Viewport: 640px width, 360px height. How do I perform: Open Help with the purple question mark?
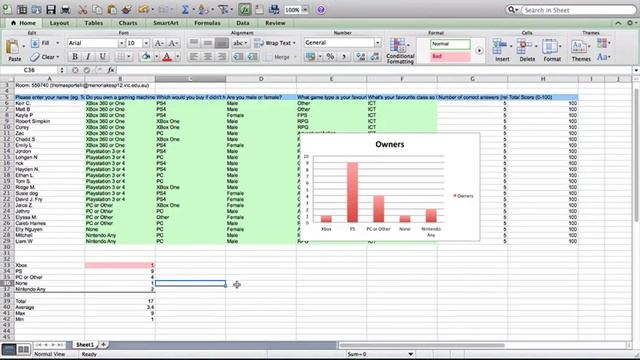[x=321, y=10]
